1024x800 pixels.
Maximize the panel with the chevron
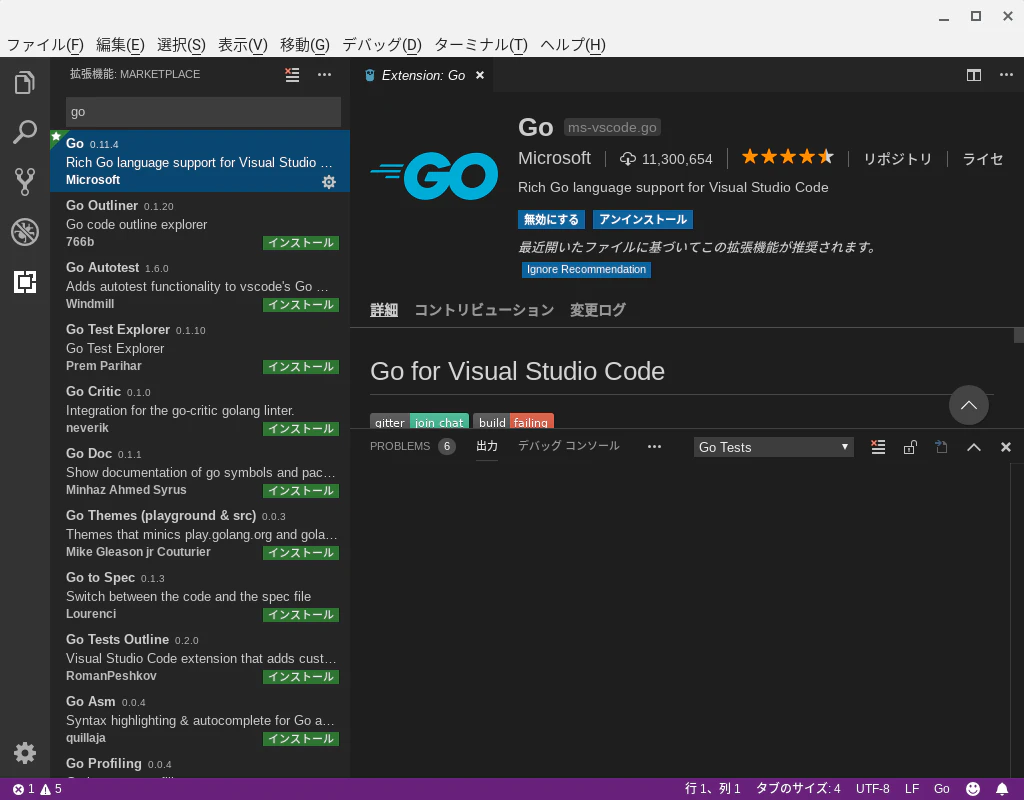pos(974,447)
